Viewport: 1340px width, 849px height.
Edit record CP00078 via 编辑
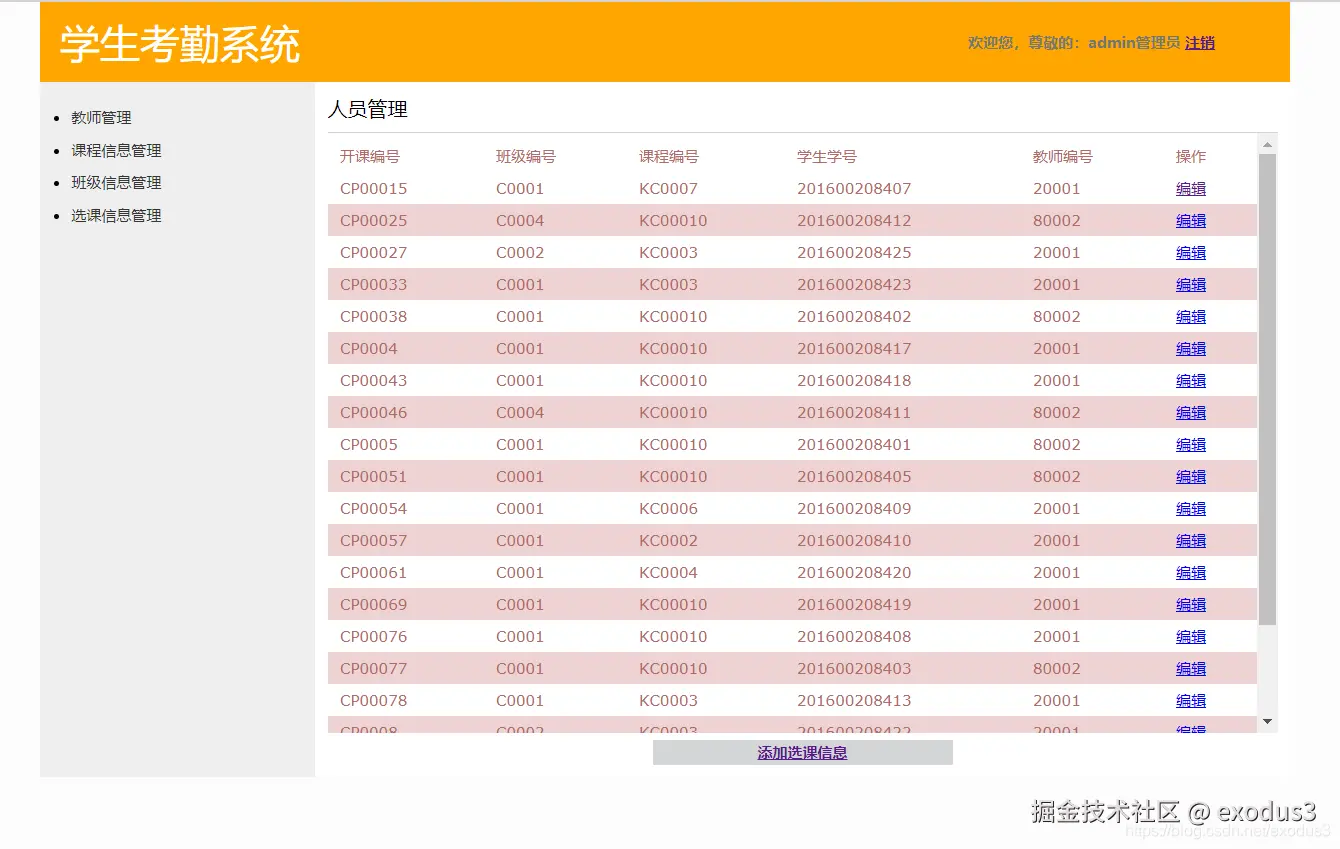(x=1191, y=701)
